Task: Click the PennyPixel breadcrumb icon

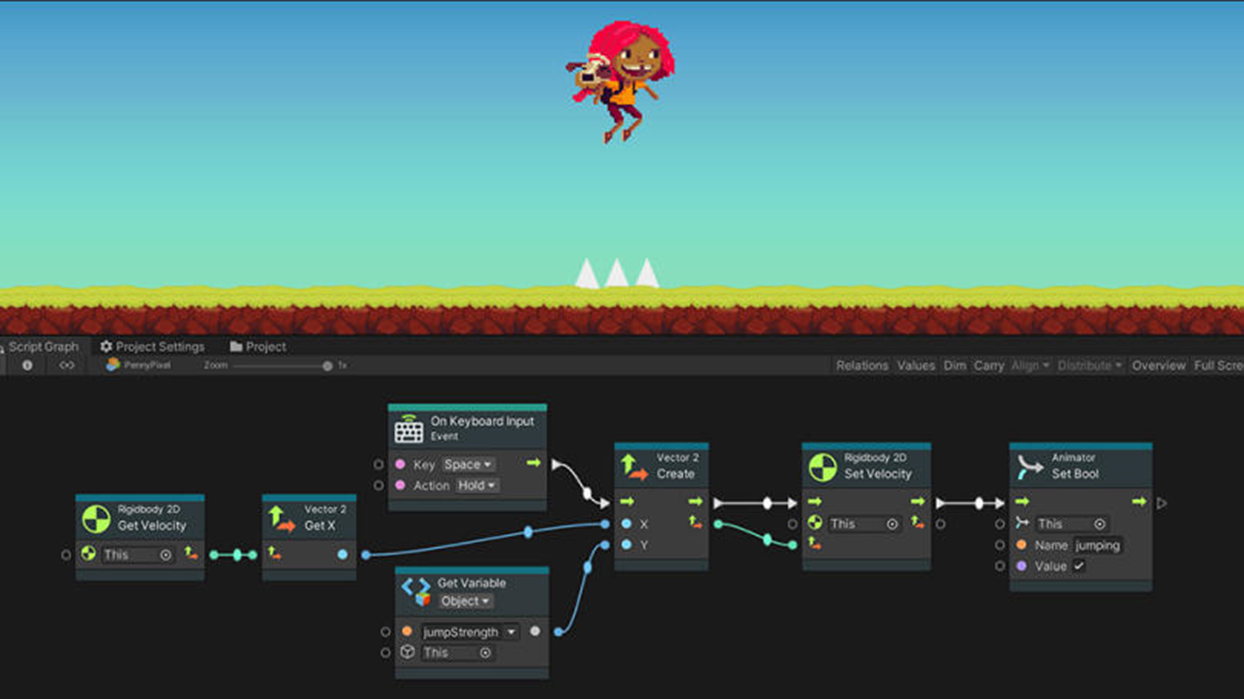Action: click(x=113, y=365)
